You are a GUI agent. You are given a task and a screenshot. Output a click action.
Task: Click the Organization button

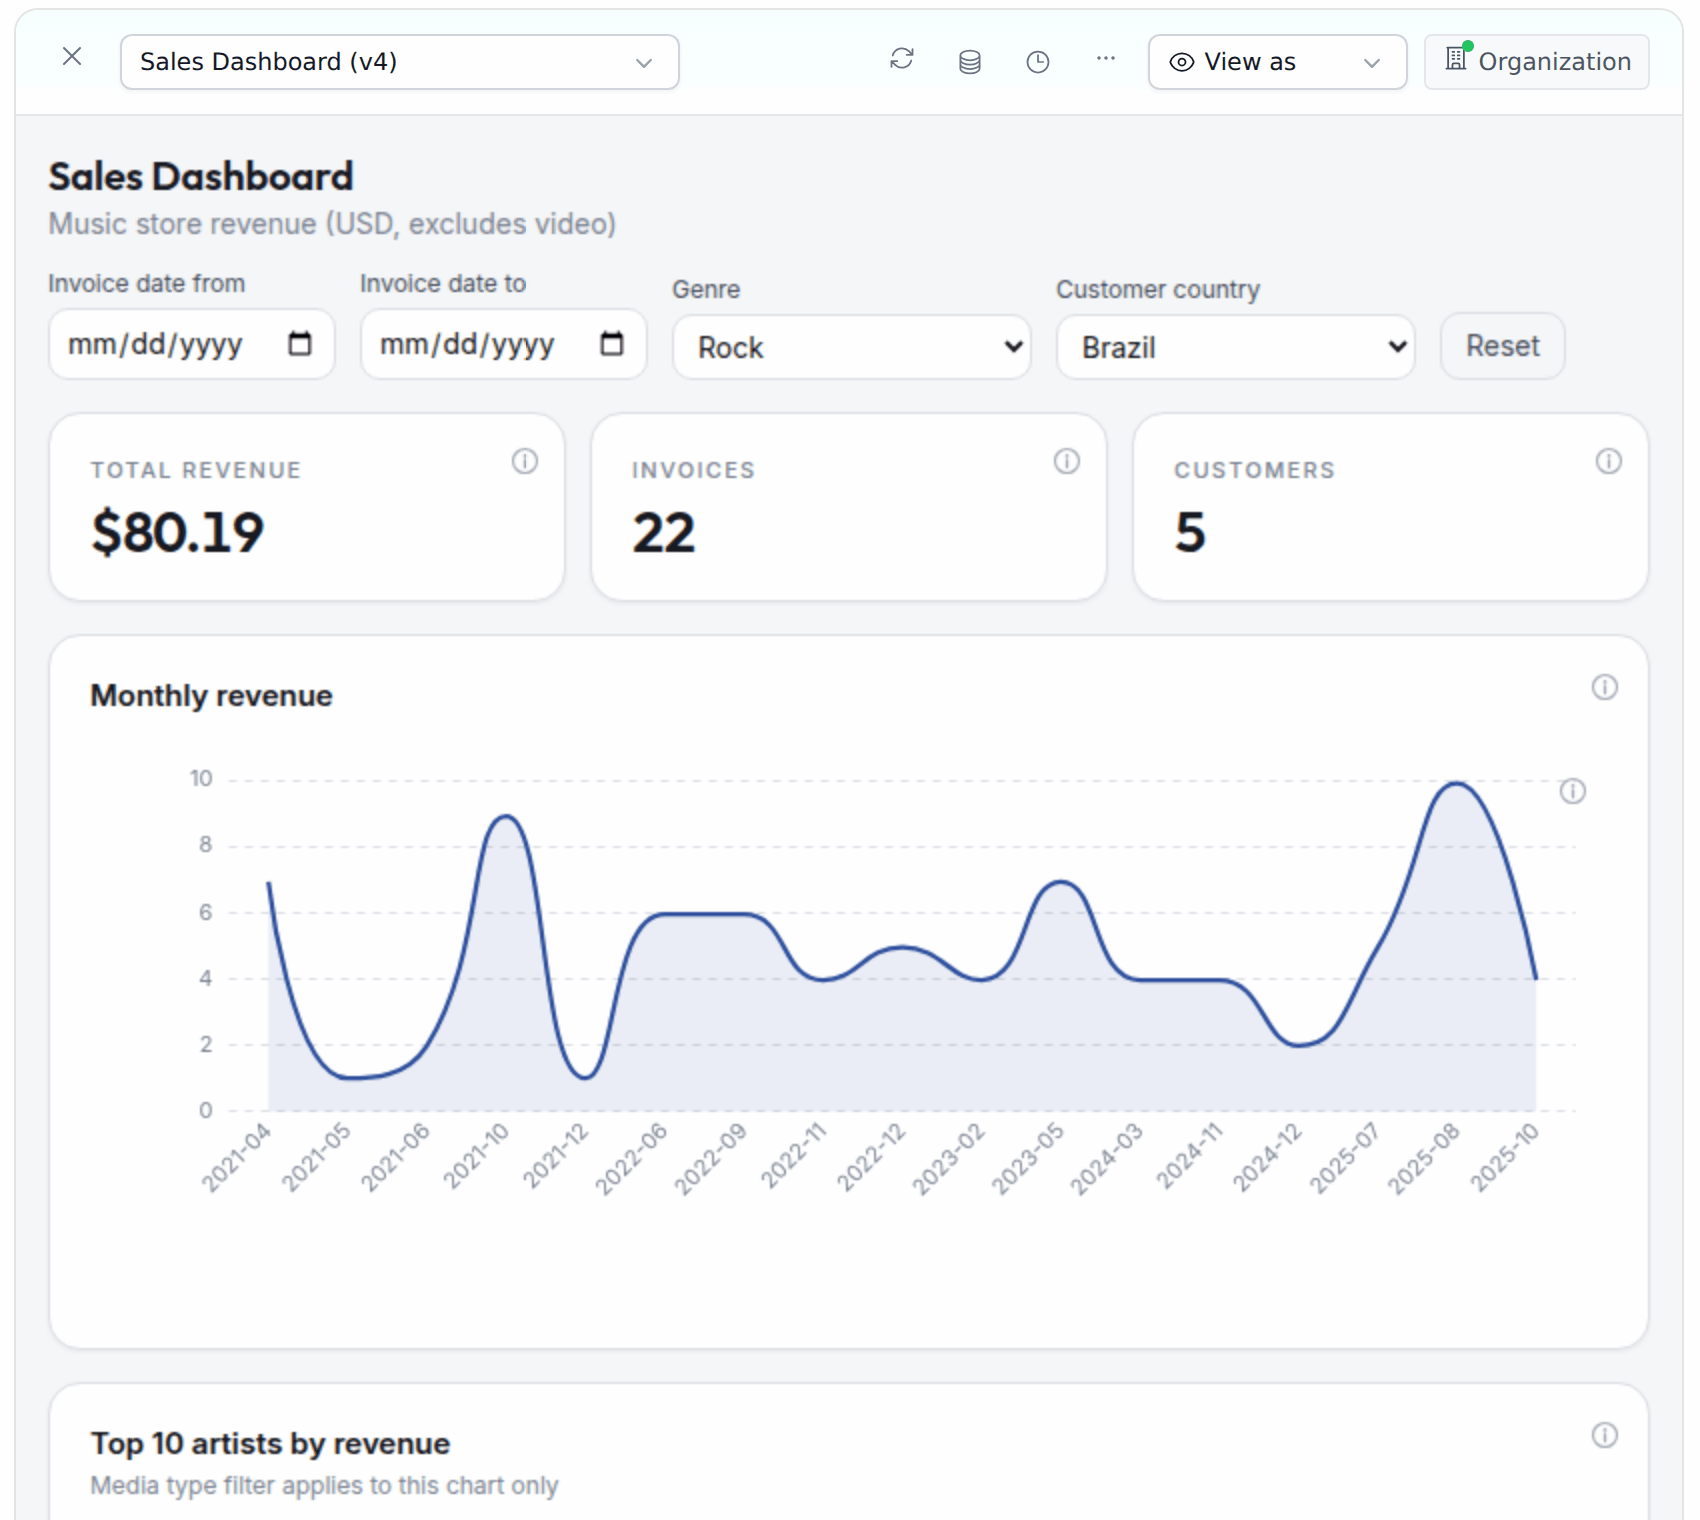[x=1537, y=62]
